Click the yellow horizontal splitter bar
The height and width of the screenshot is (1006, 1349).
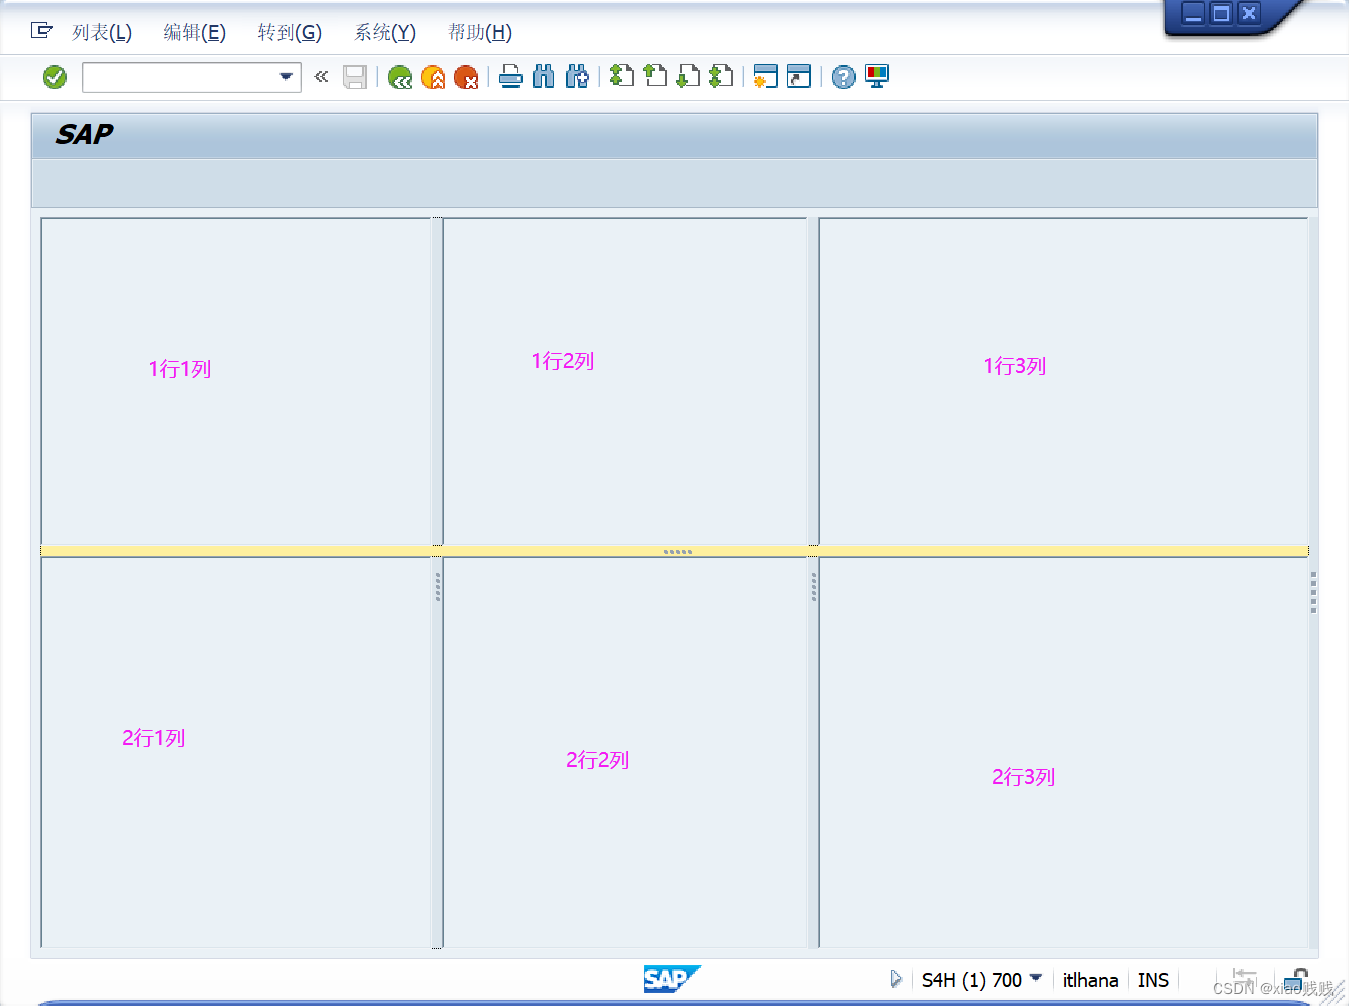[x=675, y=551]
